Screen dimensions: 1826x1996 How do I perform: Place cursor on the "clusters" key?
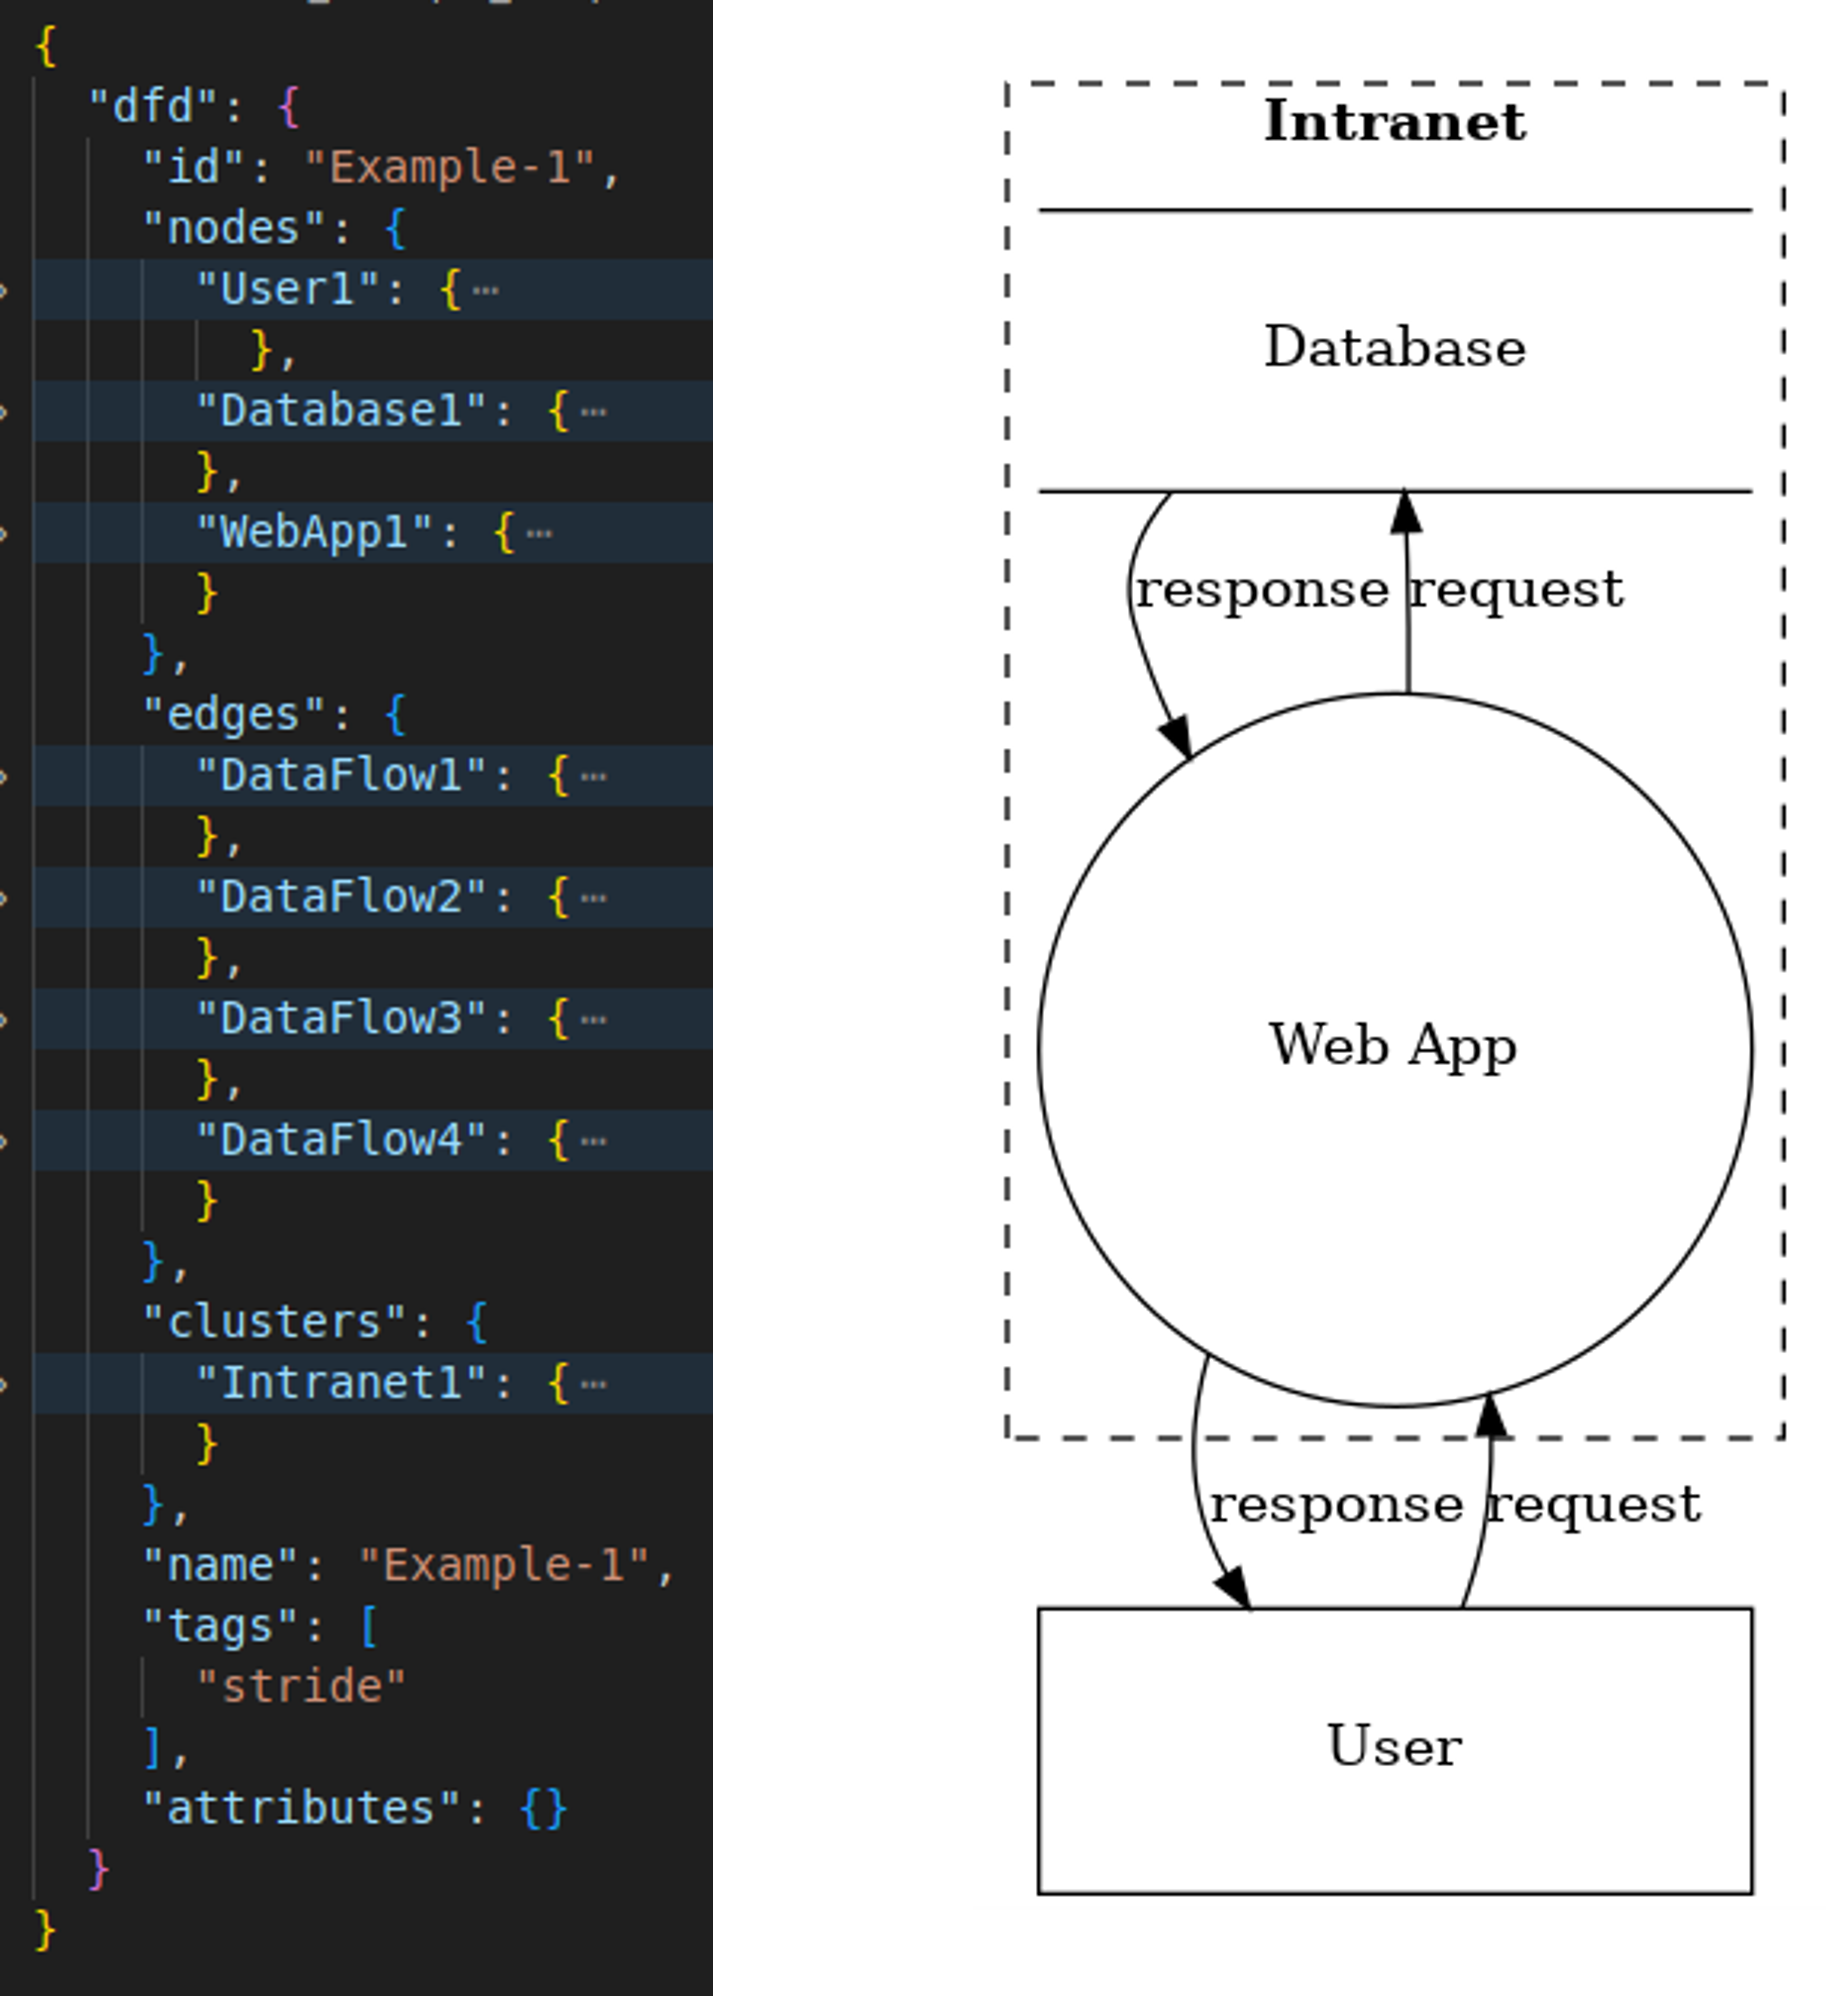click(274, 1322)
